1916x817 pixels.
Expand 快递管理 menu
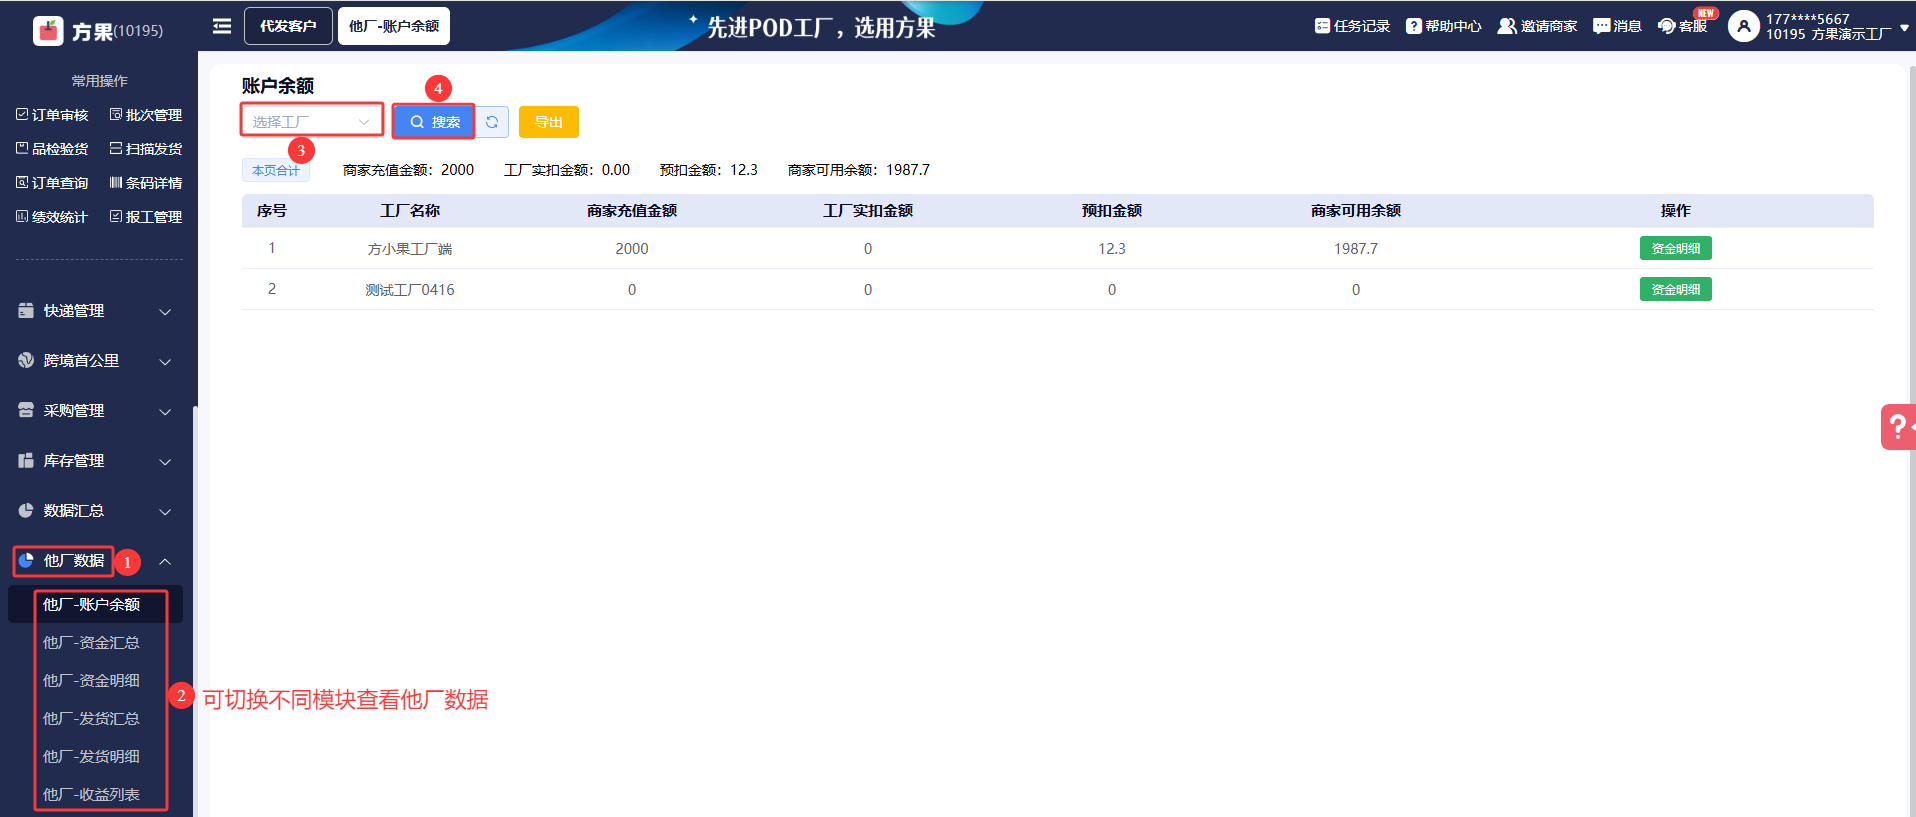click(95, 311)
